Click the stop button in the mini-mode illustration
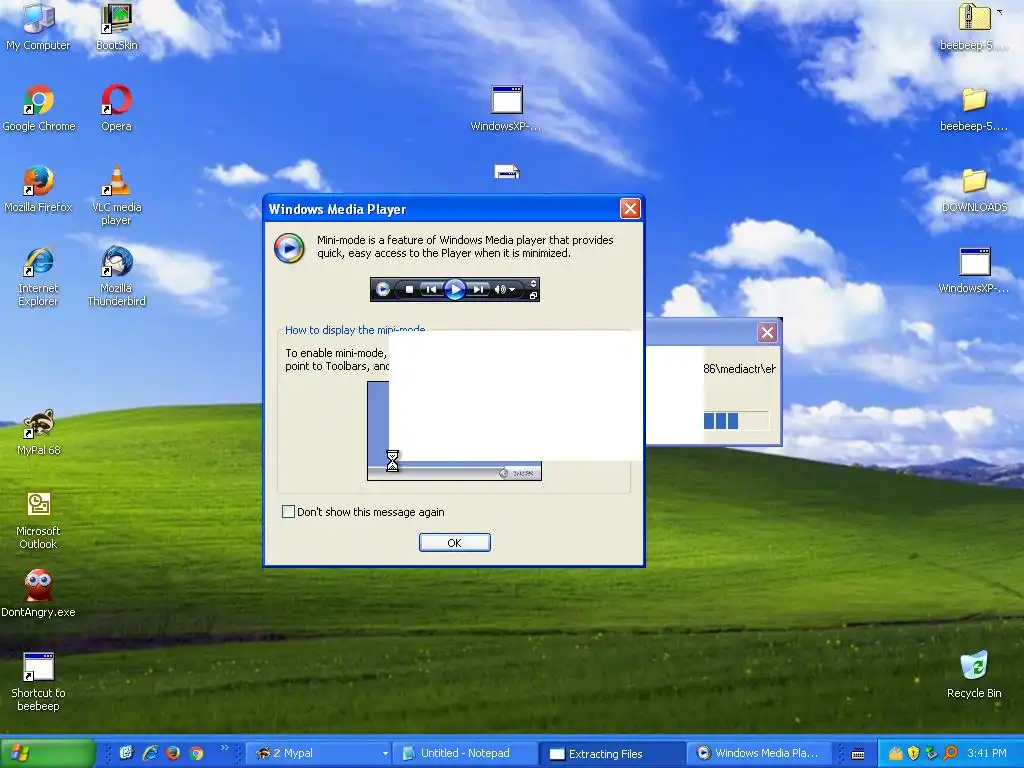 click(x=409, y=289)
